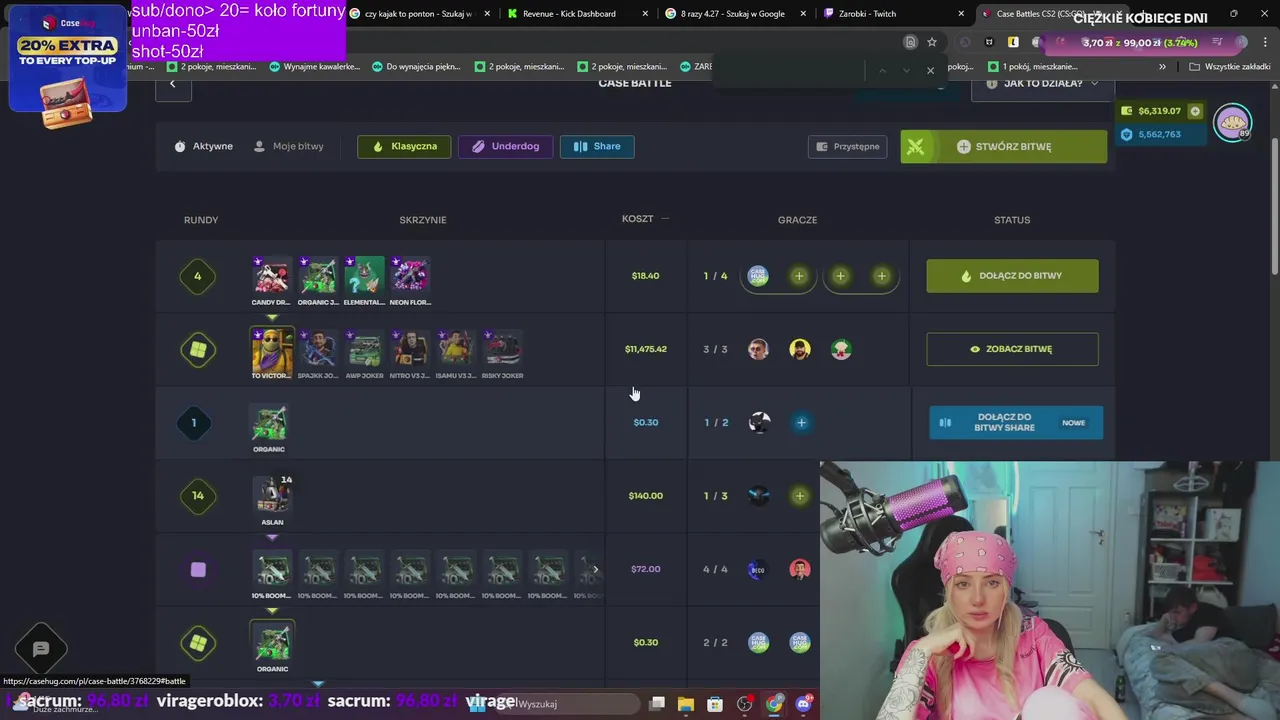The image size is (1280, 720).
Task: Click the crossed swords icon beside Stwórz bitwę
Action: point(915,146)
